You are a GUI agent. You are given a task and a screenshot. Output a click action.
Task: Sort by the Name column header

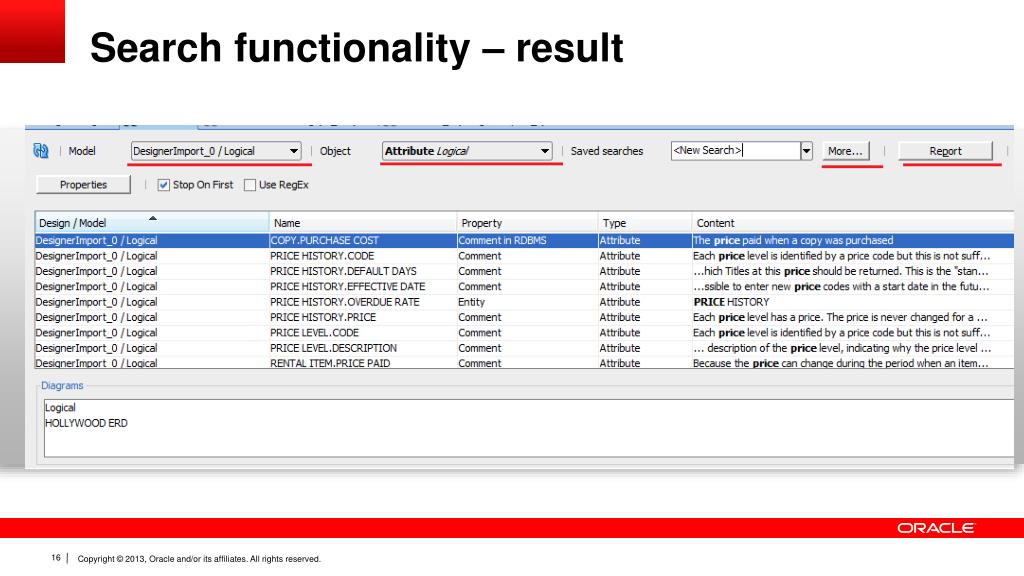click(362, 223)
